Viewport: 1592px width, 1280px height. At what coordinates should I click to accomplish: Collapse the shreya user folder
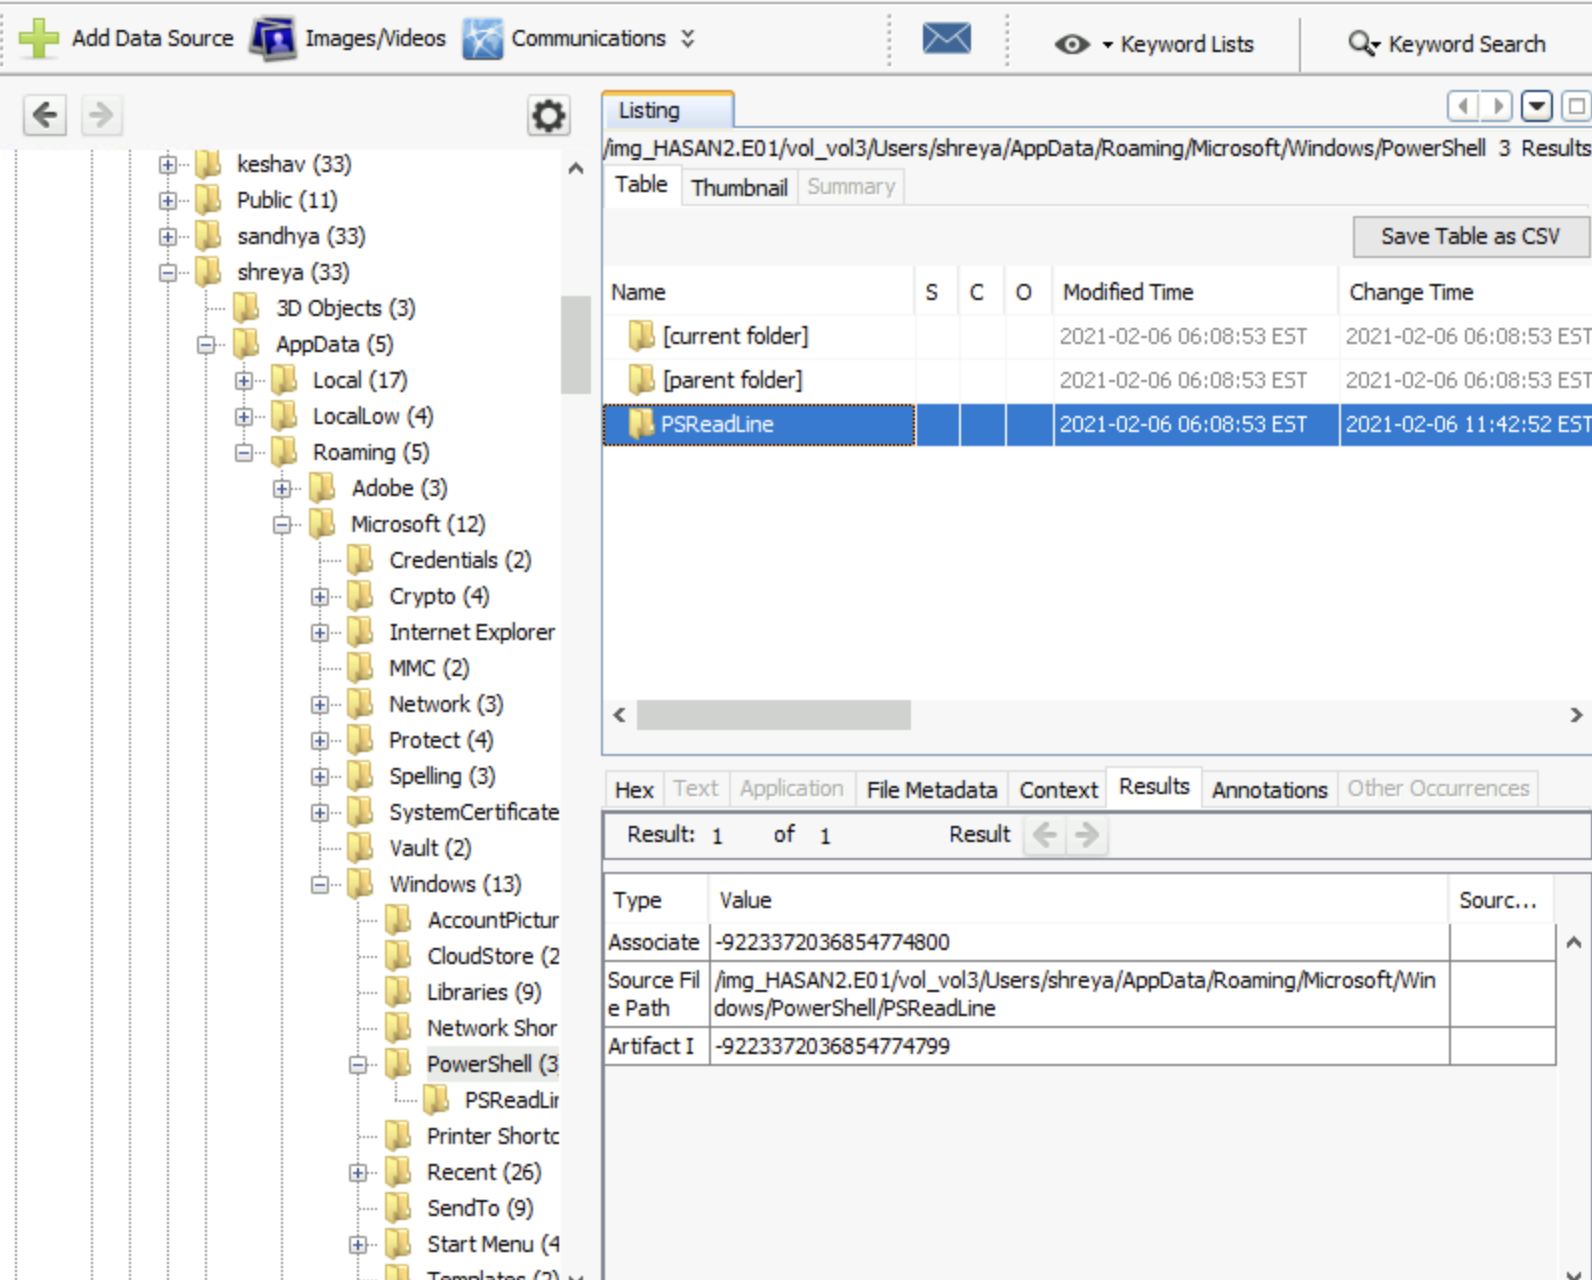pos(168,272)
